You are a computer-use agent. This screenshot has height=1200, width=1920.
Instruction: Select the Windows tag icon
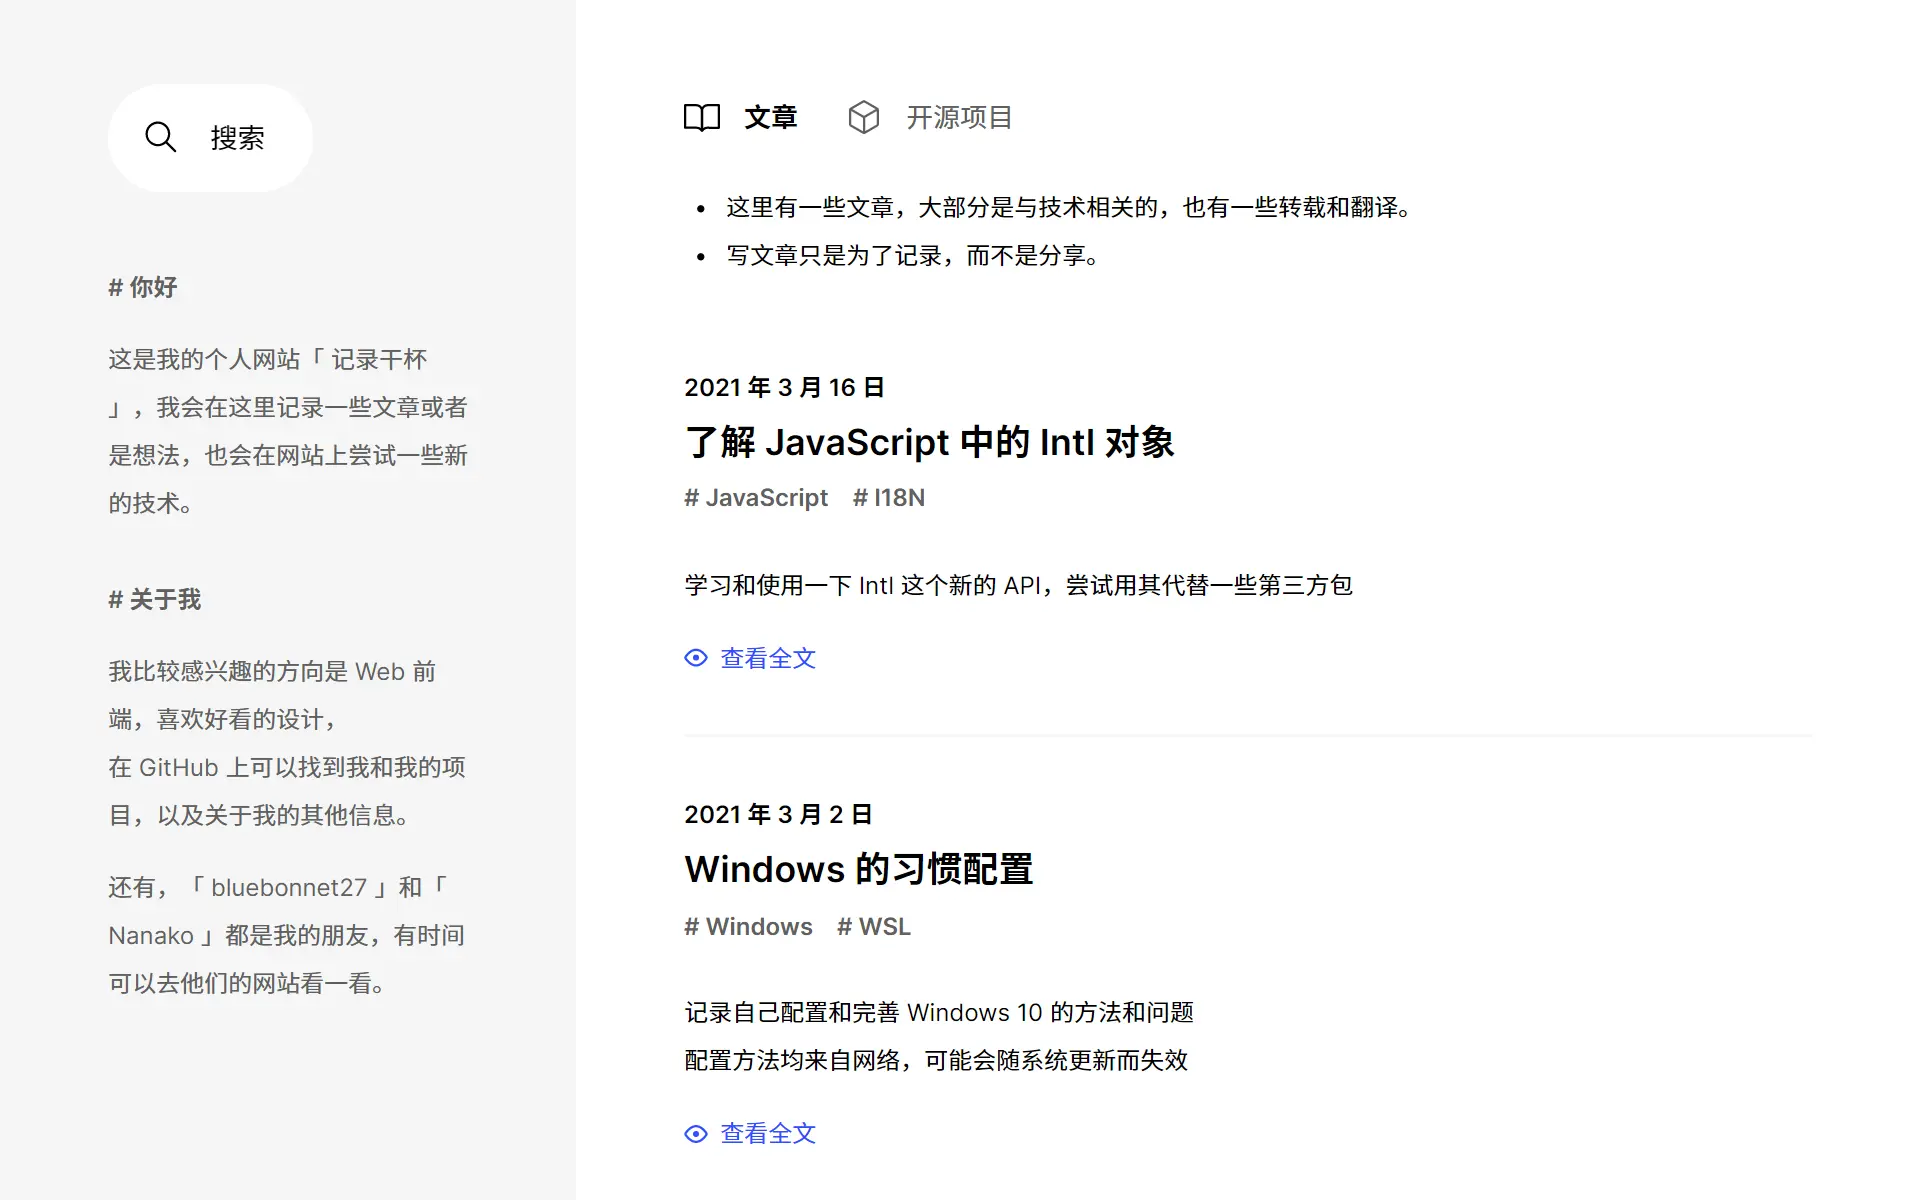[x=691, y=926]
